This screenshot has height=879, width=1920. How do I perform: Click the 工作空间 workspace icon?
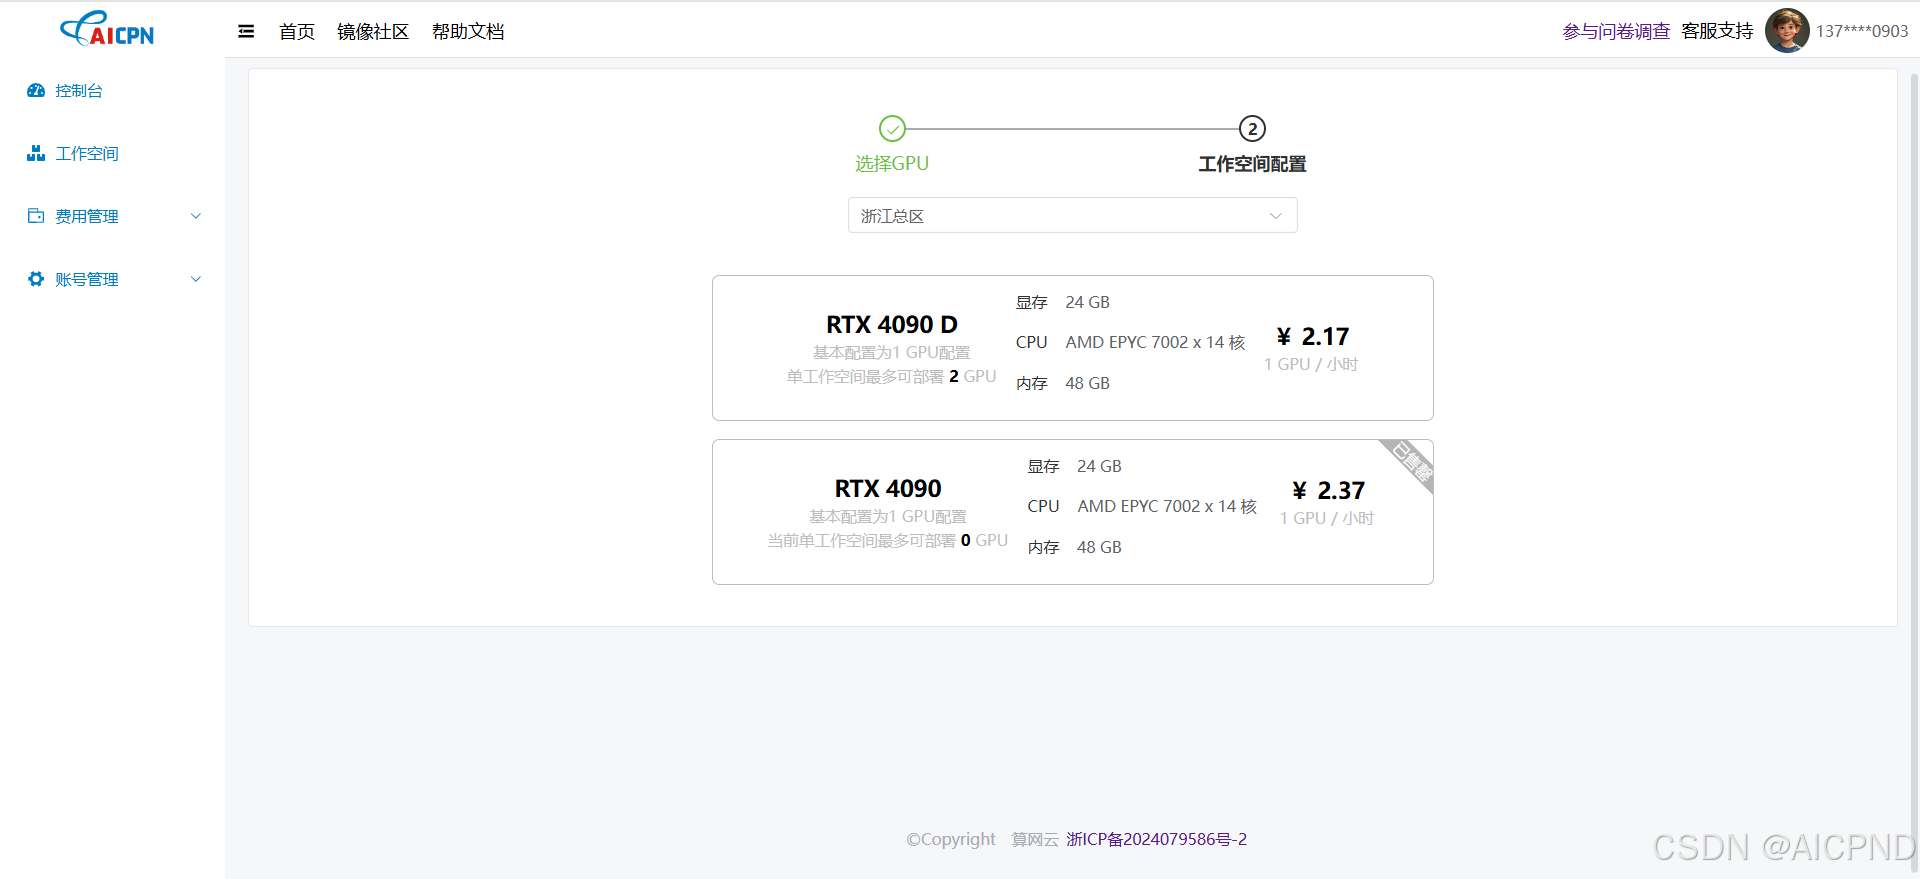click(x=36, y=153)
